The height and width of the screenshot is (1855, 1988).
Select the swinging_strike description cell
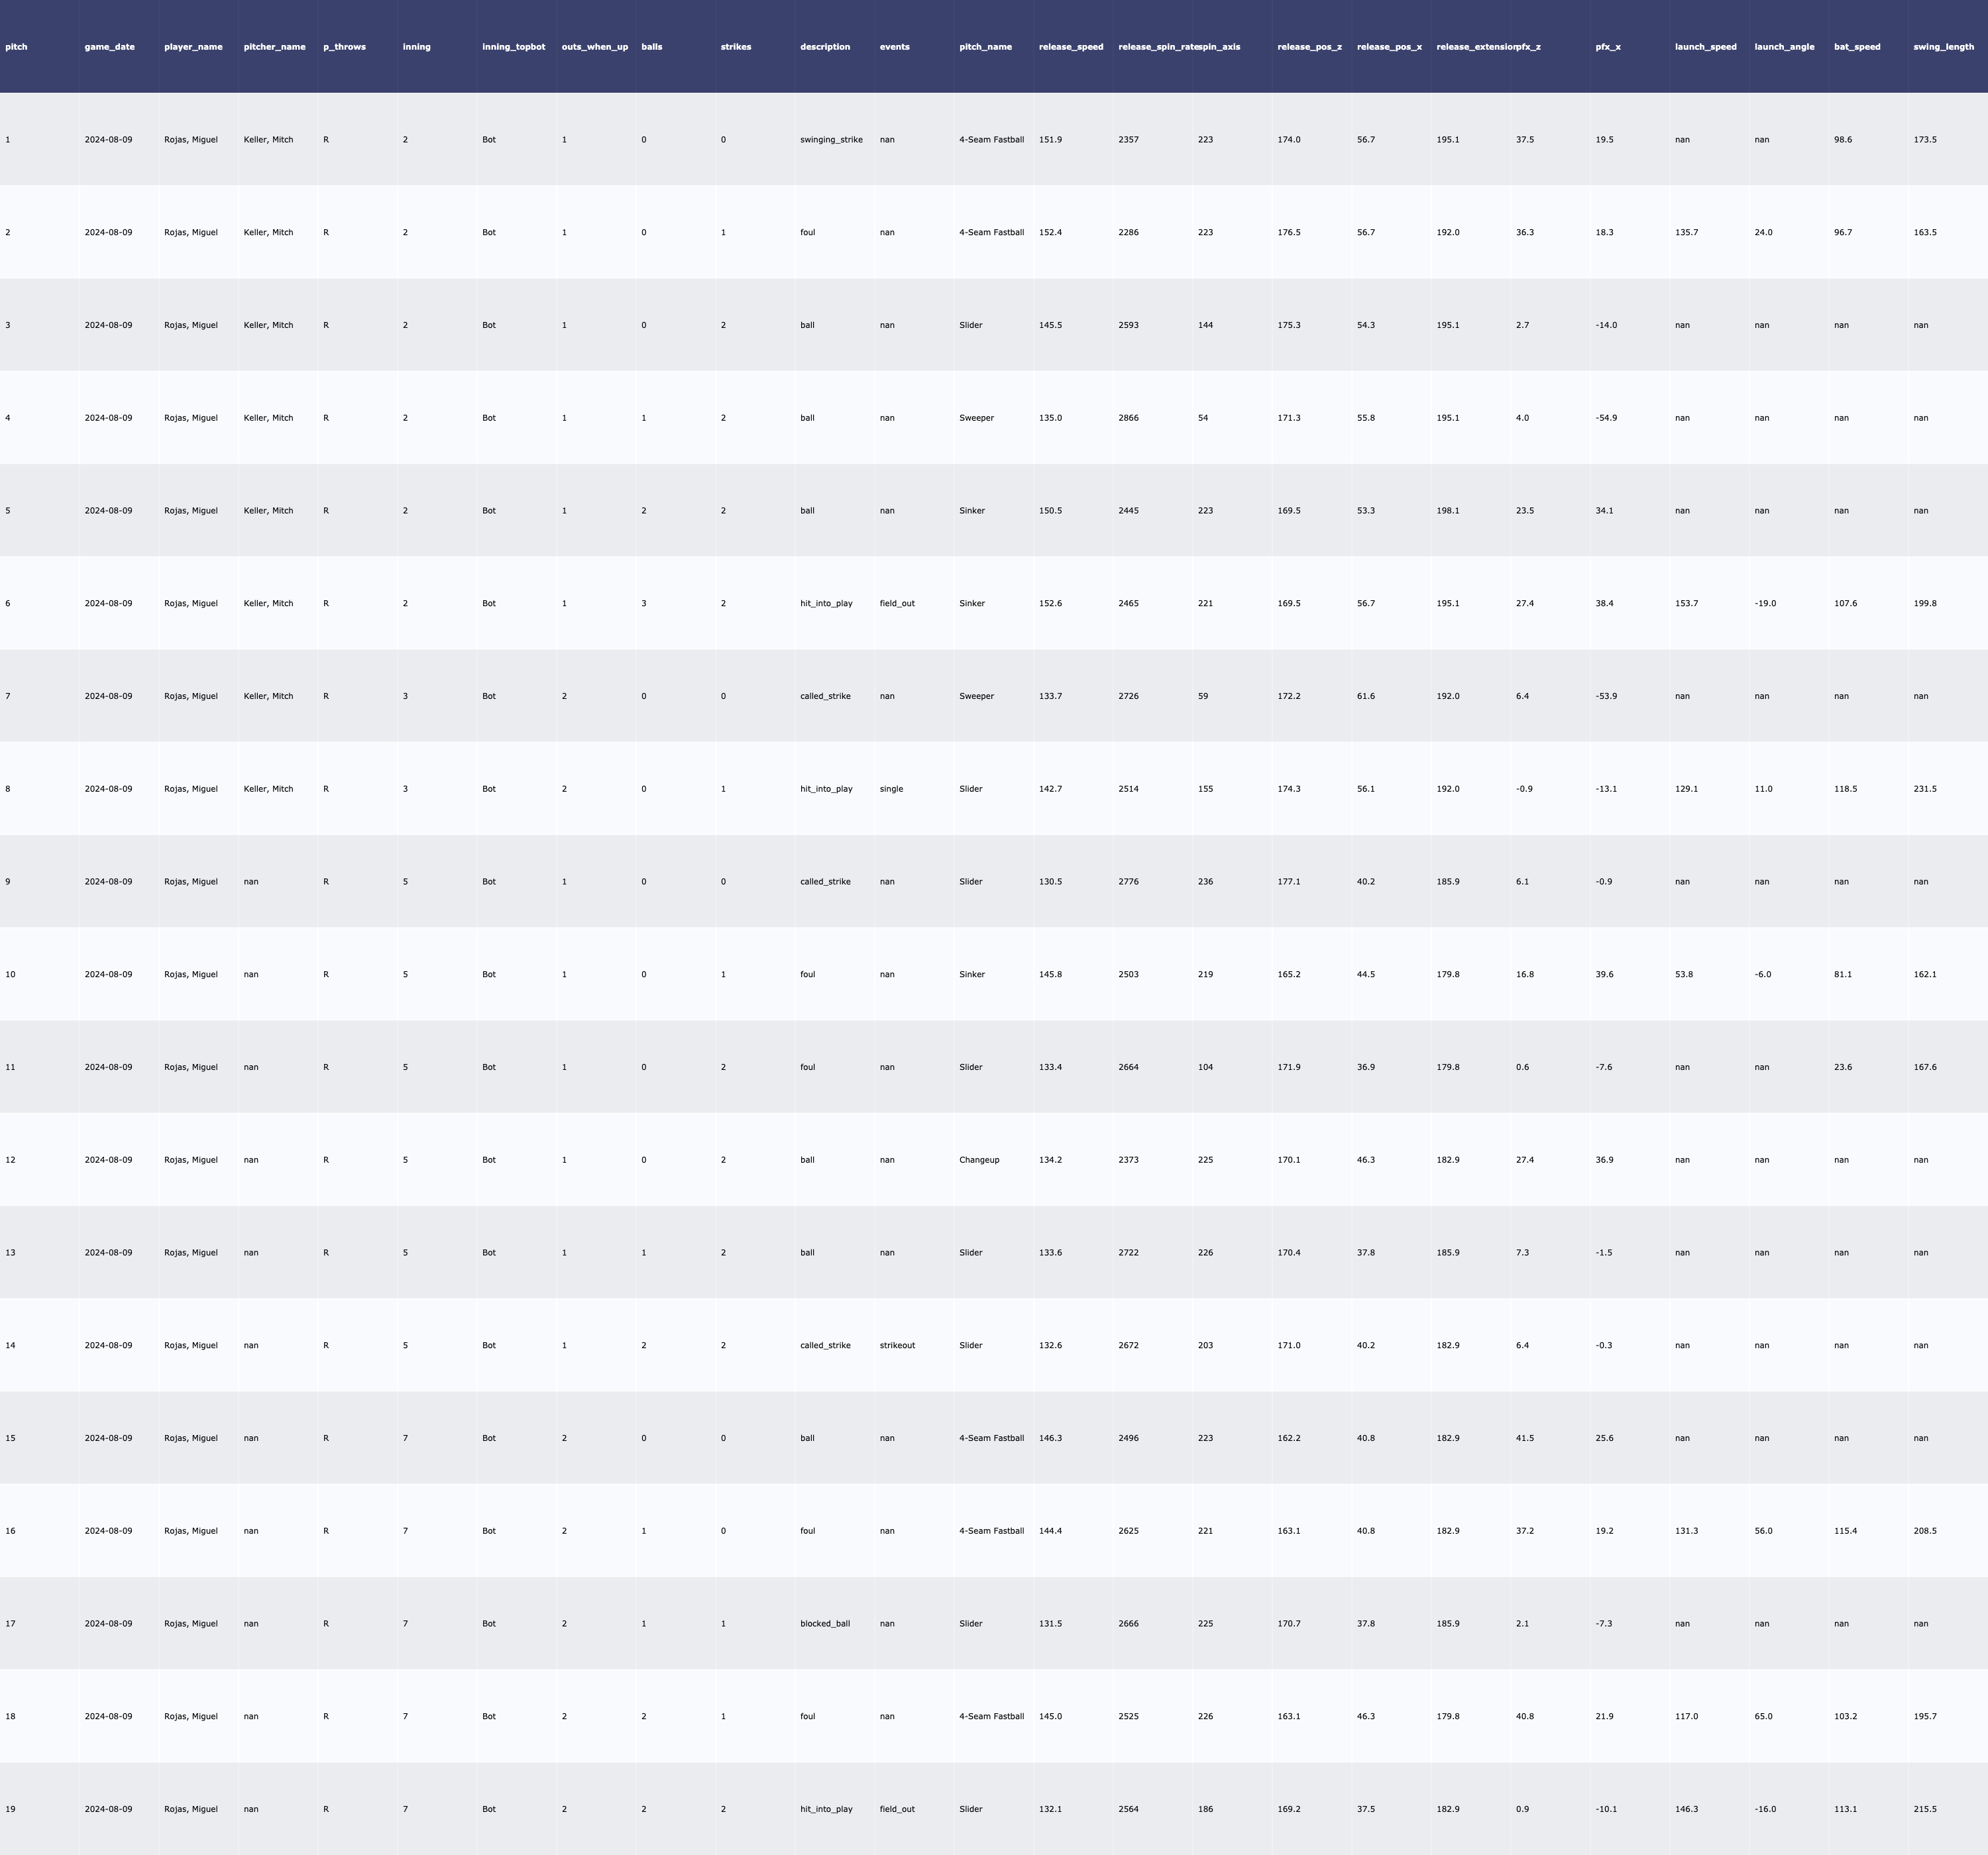[831, 140]
